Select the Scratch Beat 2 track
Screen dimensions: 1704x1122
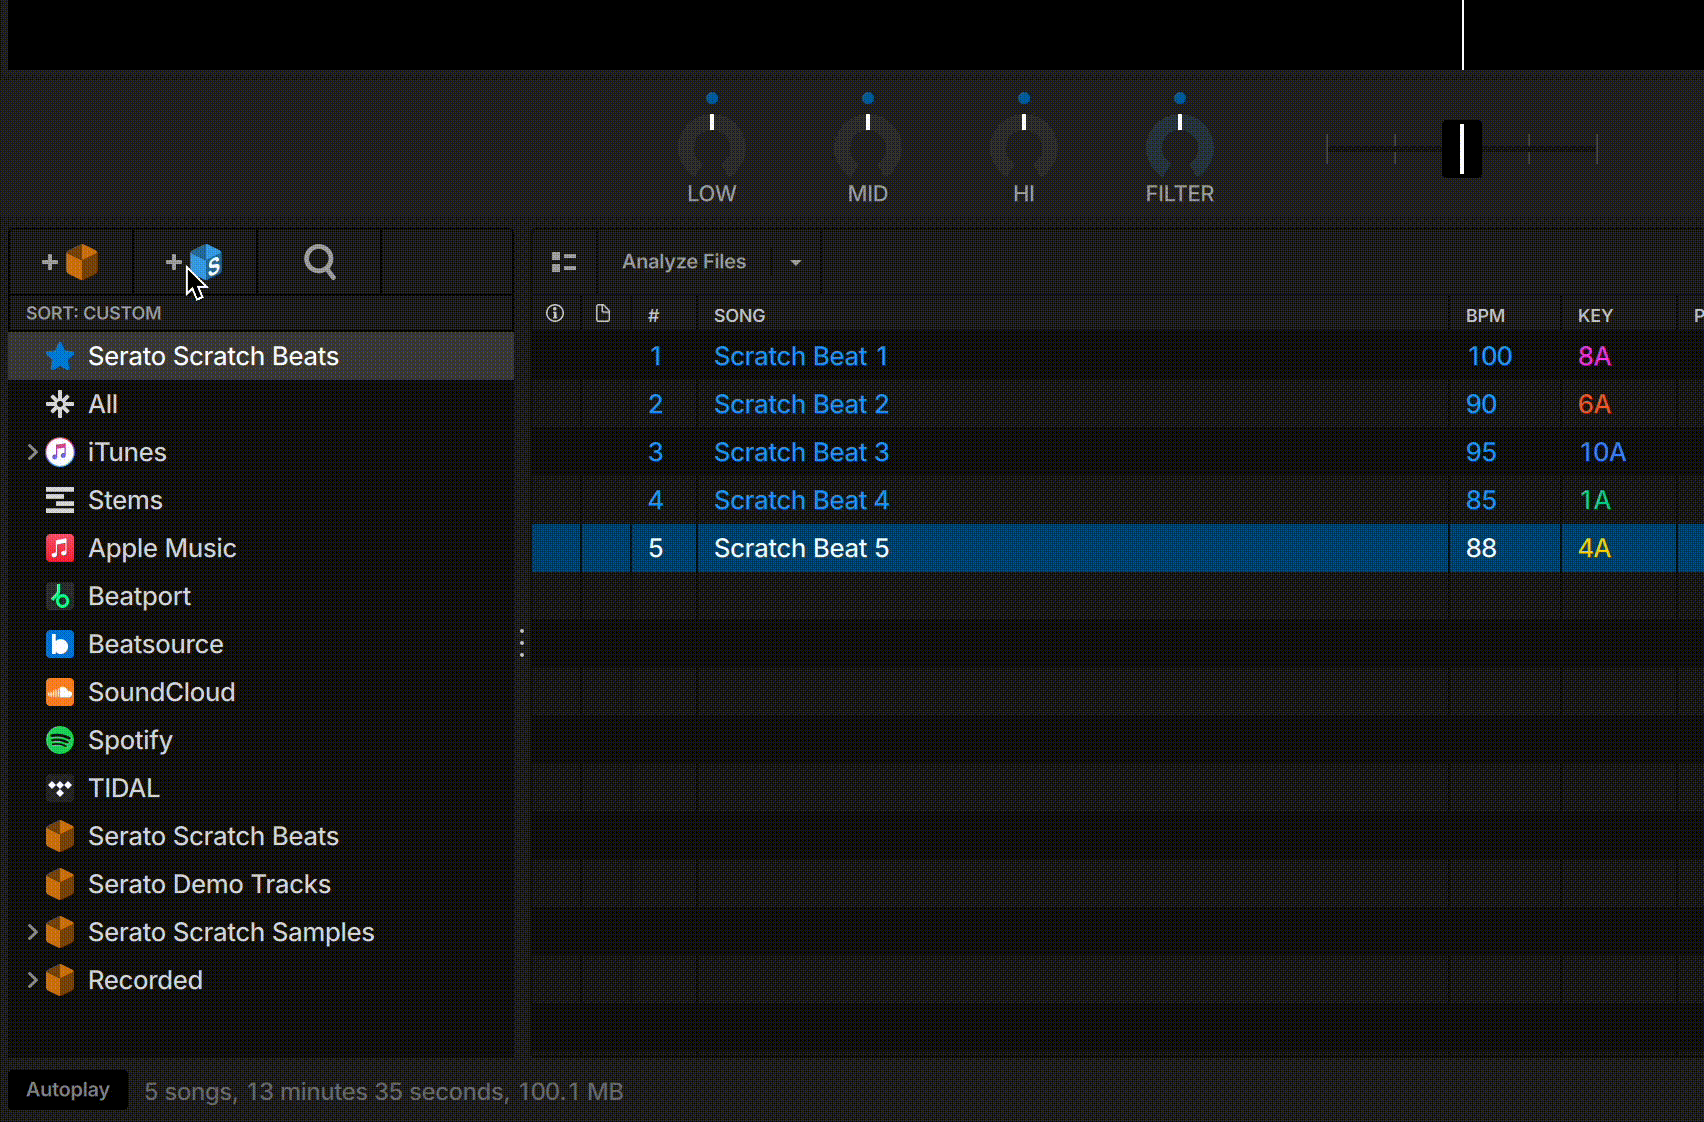(x=1117, y=404)
